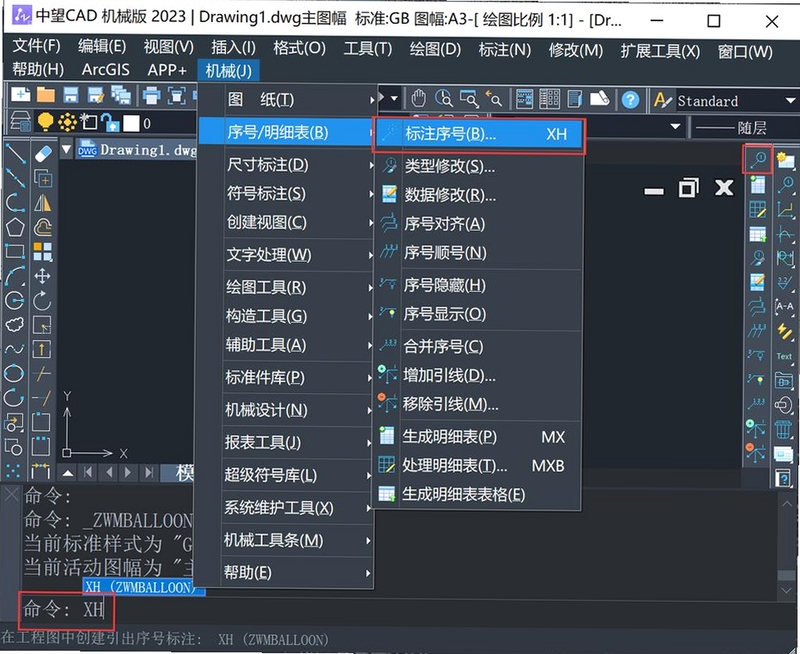Choose 生成明细表(P) menu entry
800x654 pixels.
(x=478, y=437)
